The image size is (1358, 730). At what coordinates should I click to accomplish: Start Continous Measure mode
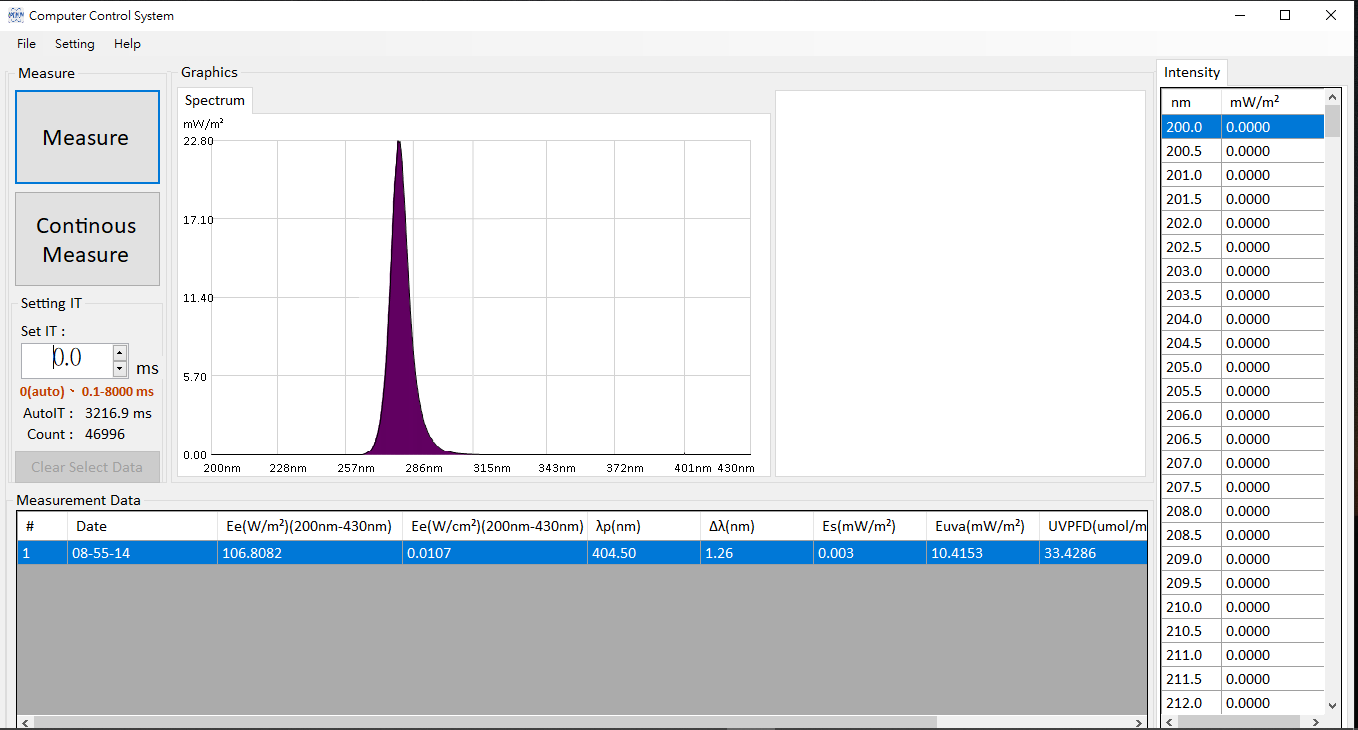[x=87, y=240]
